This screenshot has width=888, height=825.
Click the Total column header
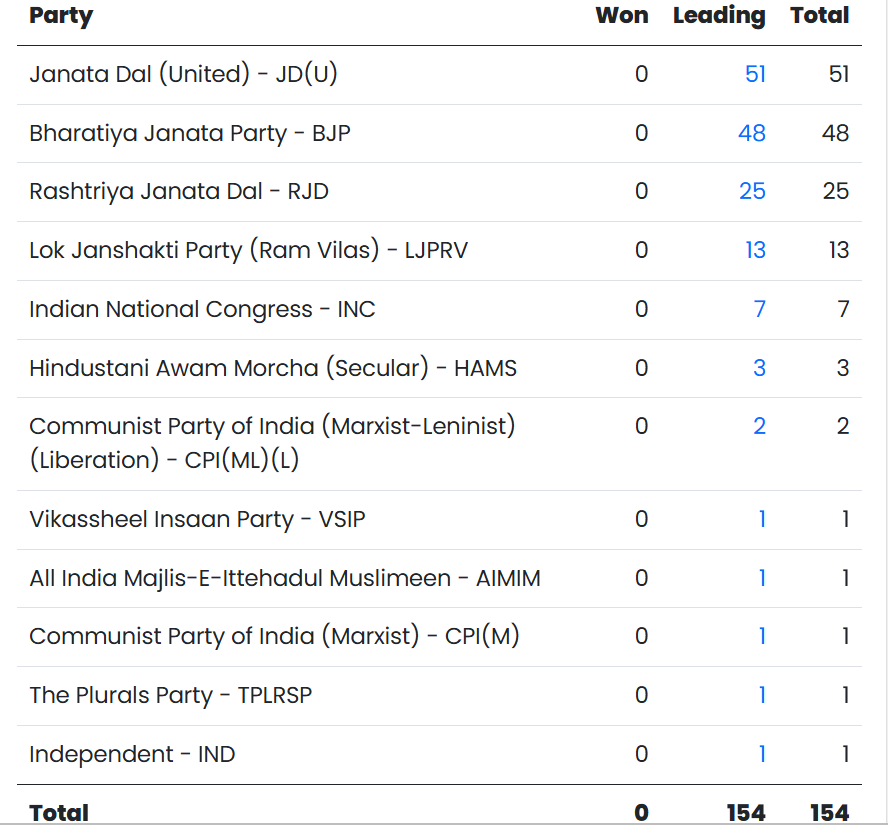(819, 16)
